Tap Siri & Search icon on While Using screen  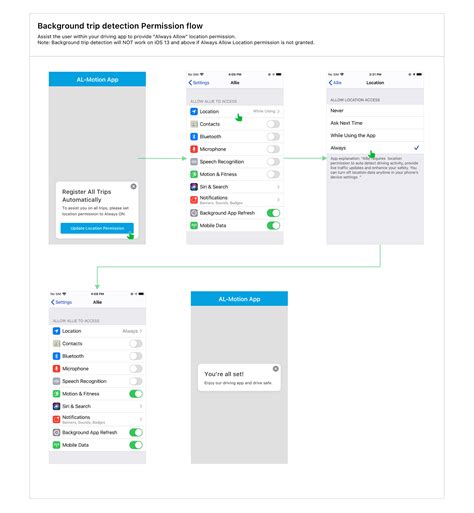pyautogui.click(x=194, y=187)
